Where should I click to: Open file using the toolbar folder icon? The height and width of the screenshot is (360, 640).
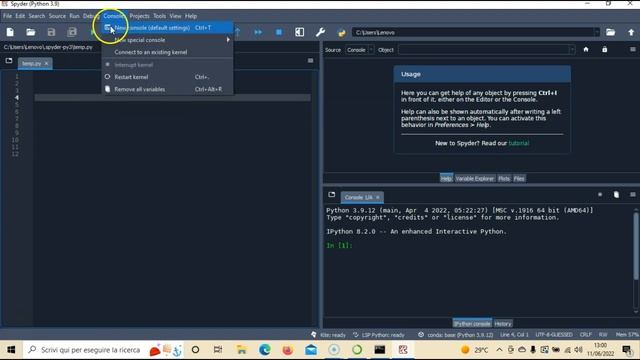coord(31,32)
